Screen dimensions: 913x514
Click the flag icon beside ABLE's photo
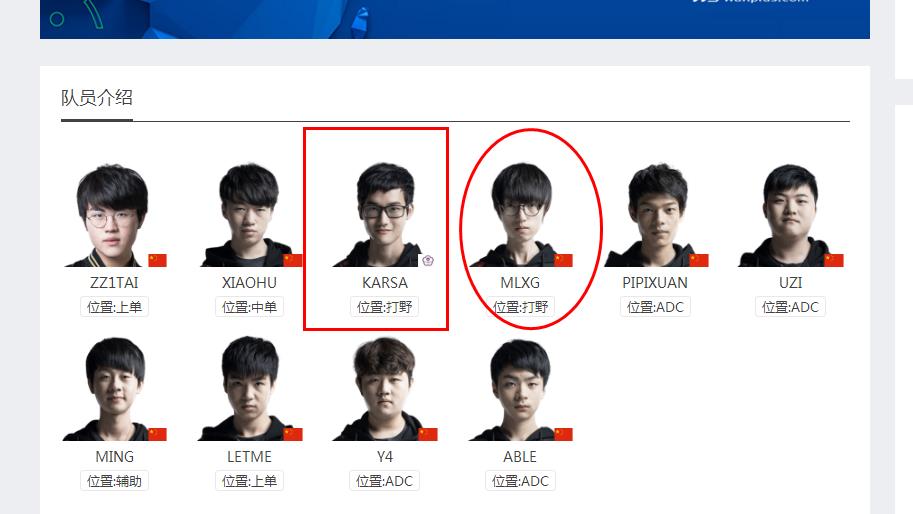click(563, 434)
